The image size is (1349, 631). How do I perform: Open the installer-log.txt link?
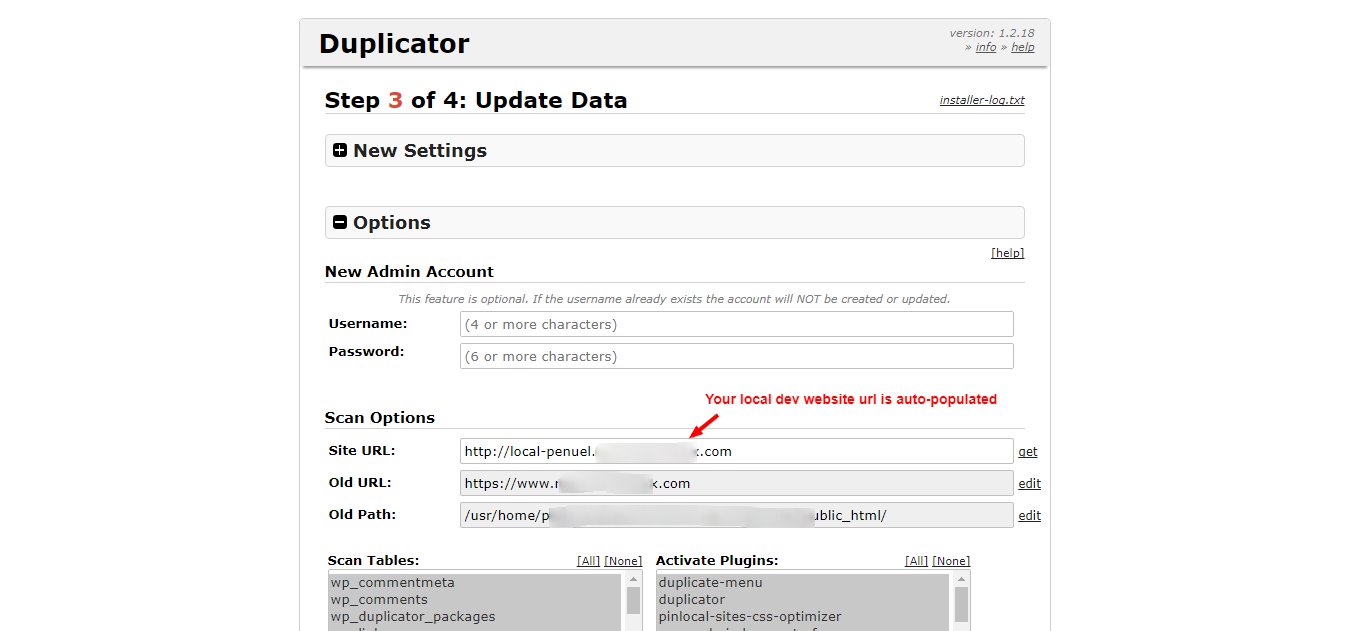click(x=982, y=100)
